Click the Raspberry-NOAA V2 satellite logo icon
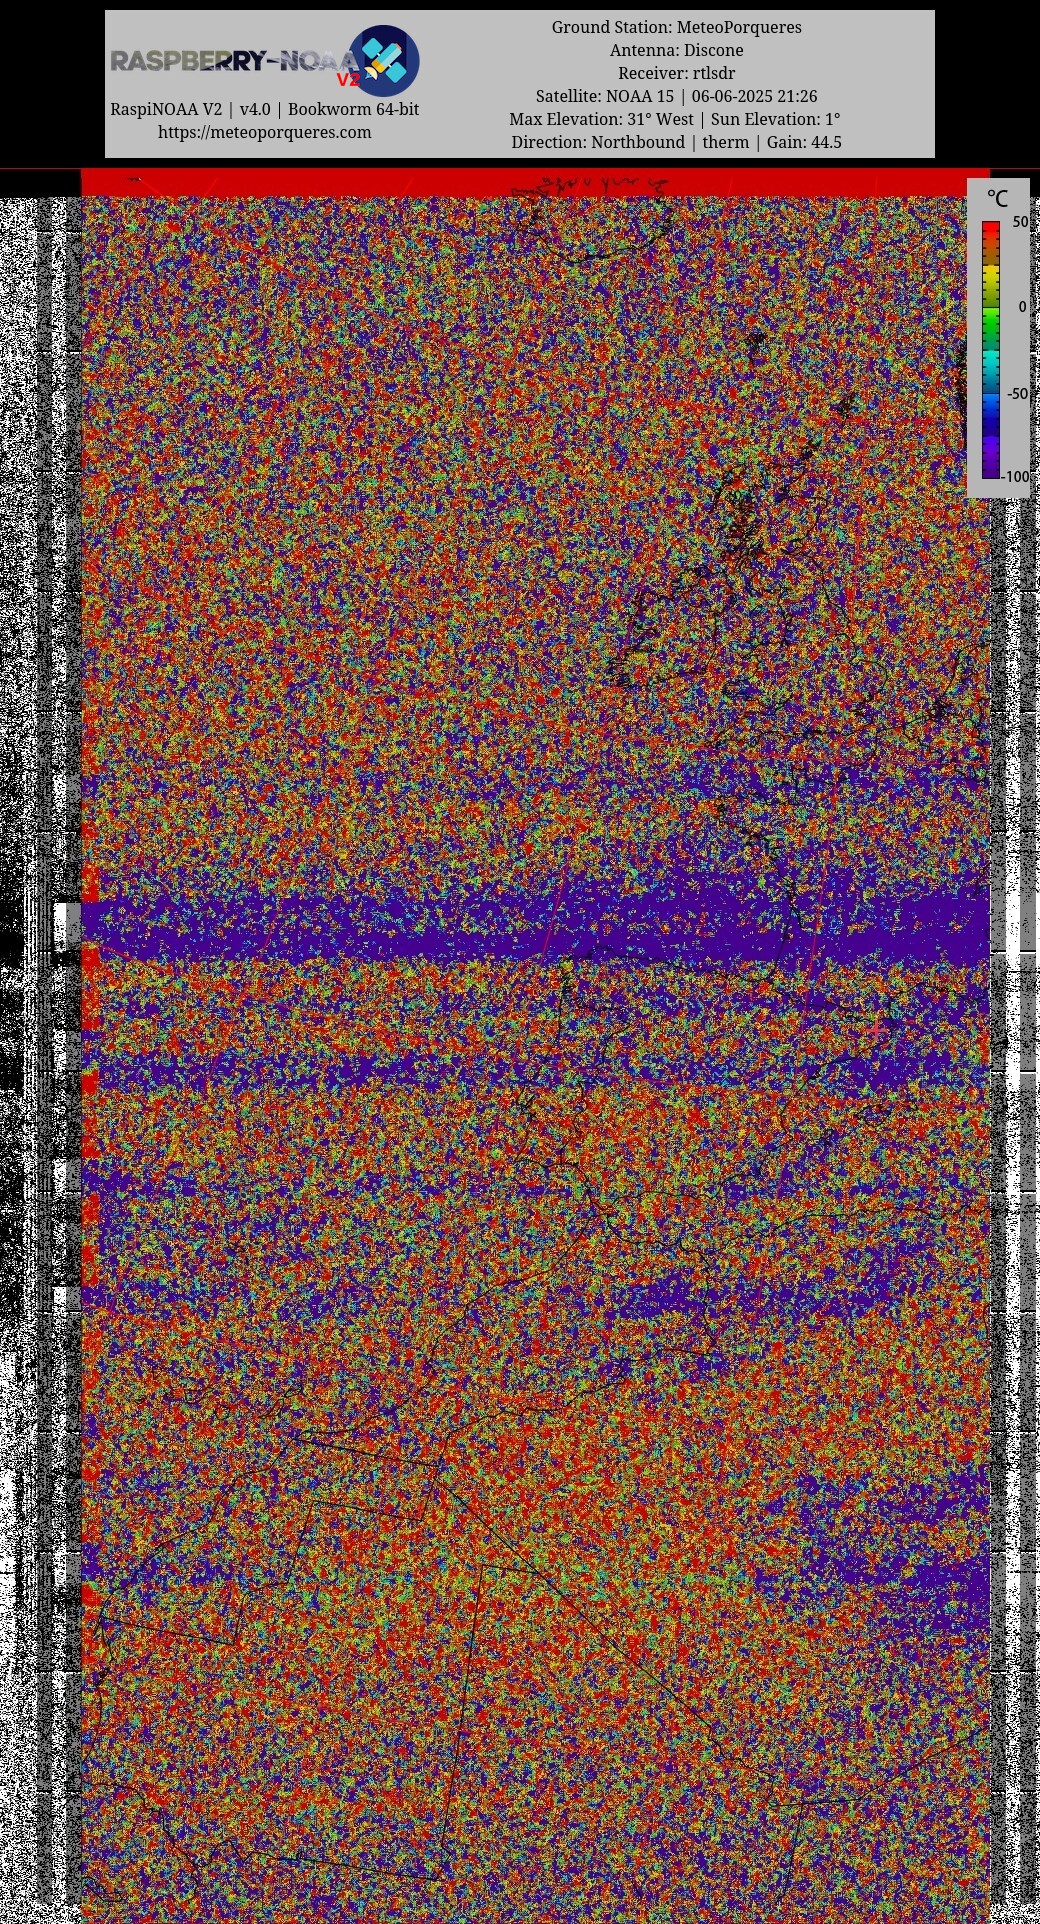Image resolution: width=1040 pixels, height=1924 pixels. point(384,60)
